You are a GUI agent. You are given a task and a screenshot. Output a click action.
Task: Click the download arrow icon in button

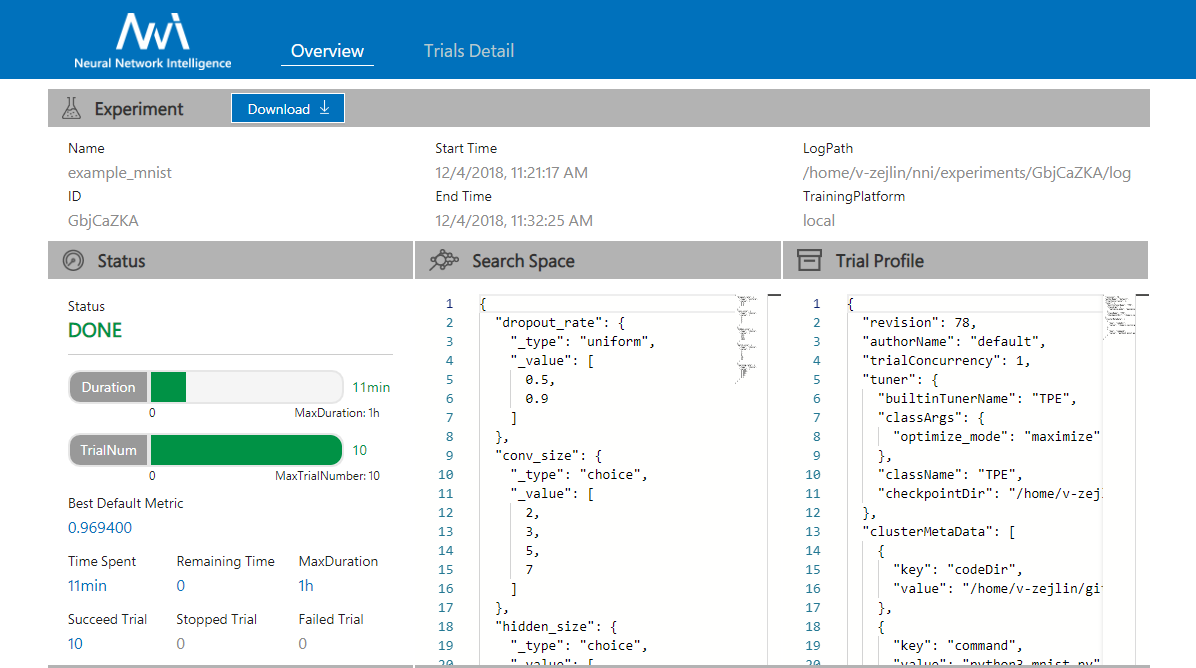[x=324, y=108]
